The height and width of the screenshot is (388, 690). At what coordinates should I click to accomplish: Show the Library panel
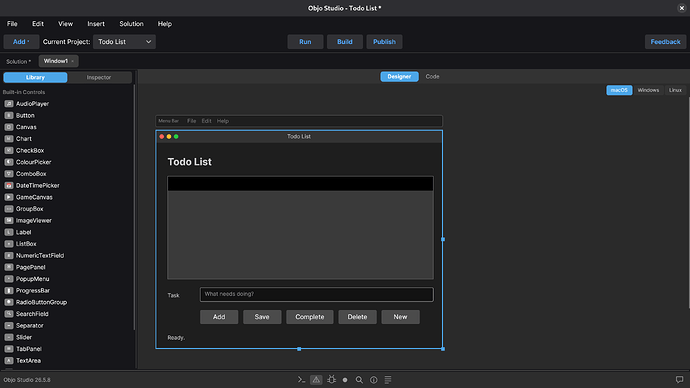(x=35, y=77)
